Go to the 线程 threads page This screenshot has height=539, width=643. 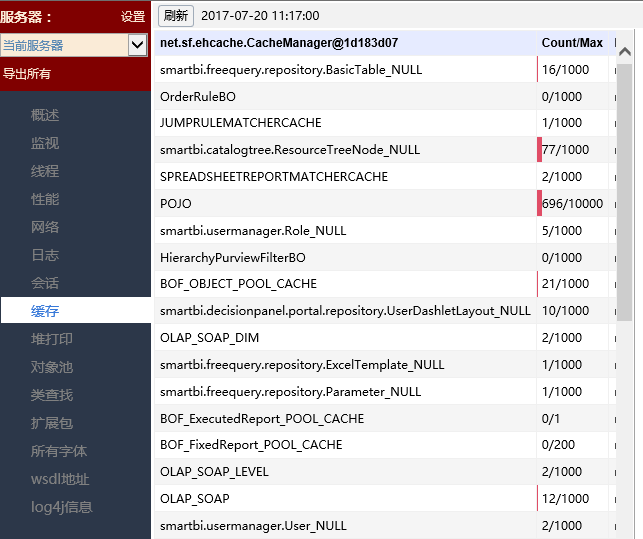pyautogui.click(x=45, y=171)
